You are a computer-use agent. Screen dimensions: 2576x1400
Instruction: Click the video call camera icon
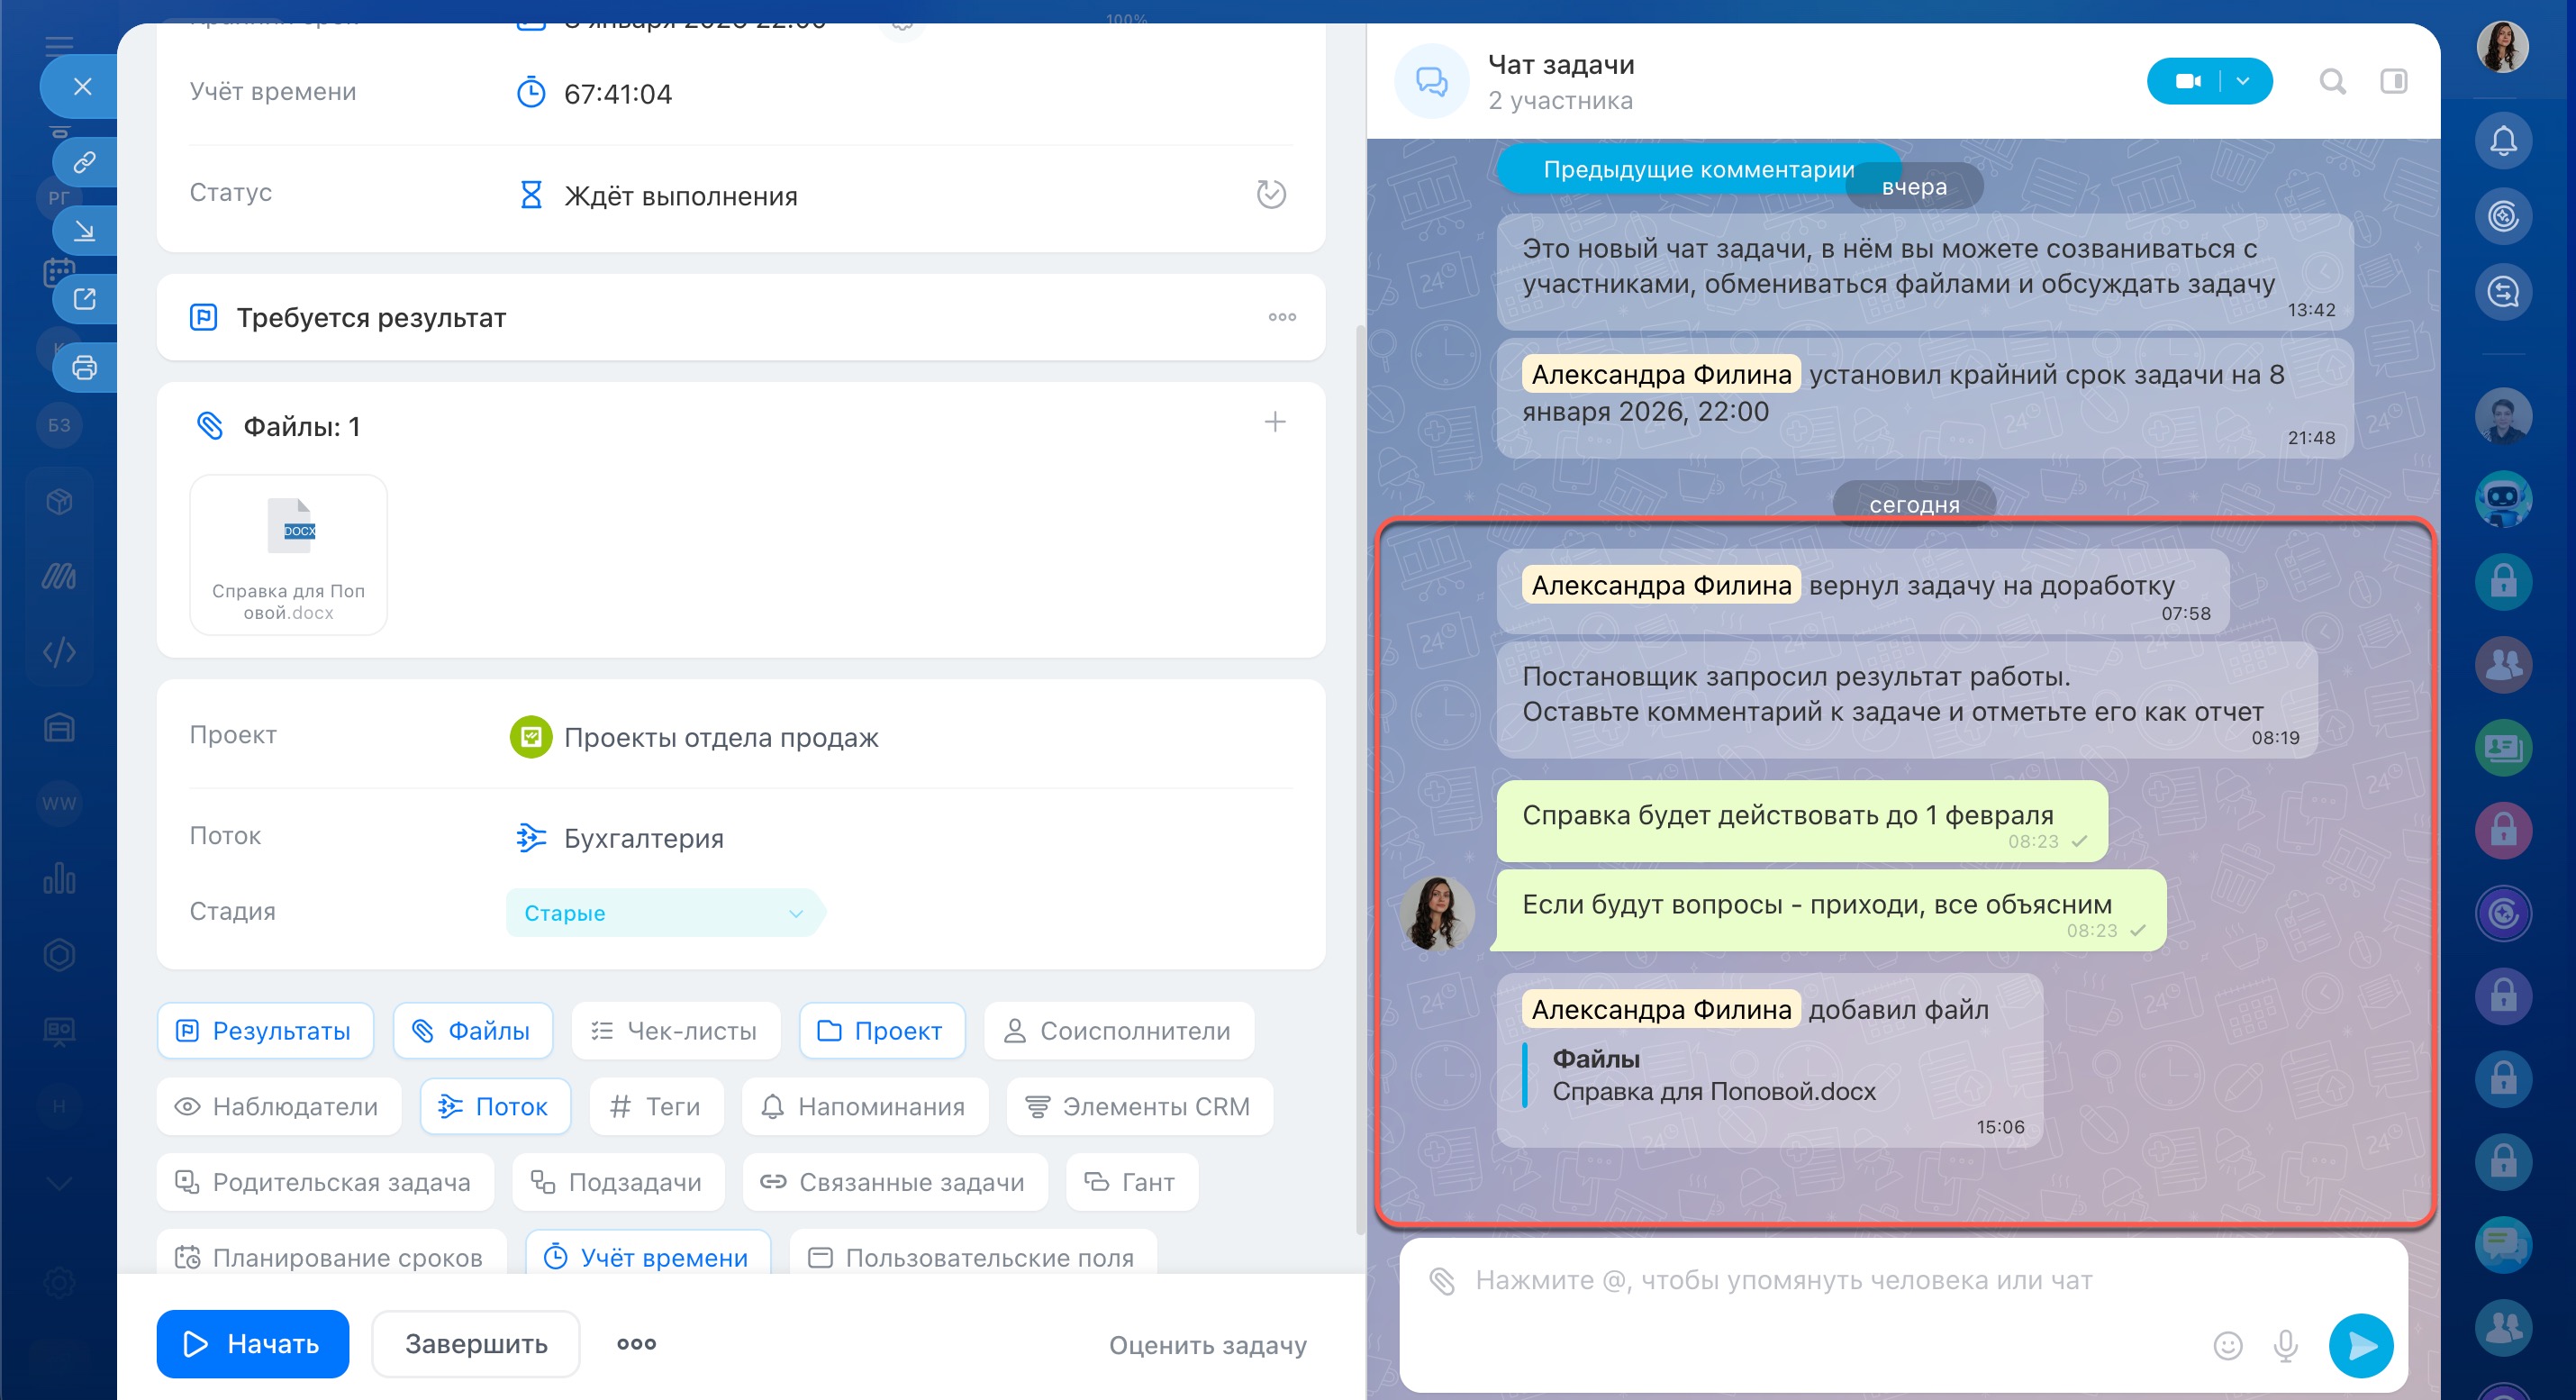[2187, 81]
